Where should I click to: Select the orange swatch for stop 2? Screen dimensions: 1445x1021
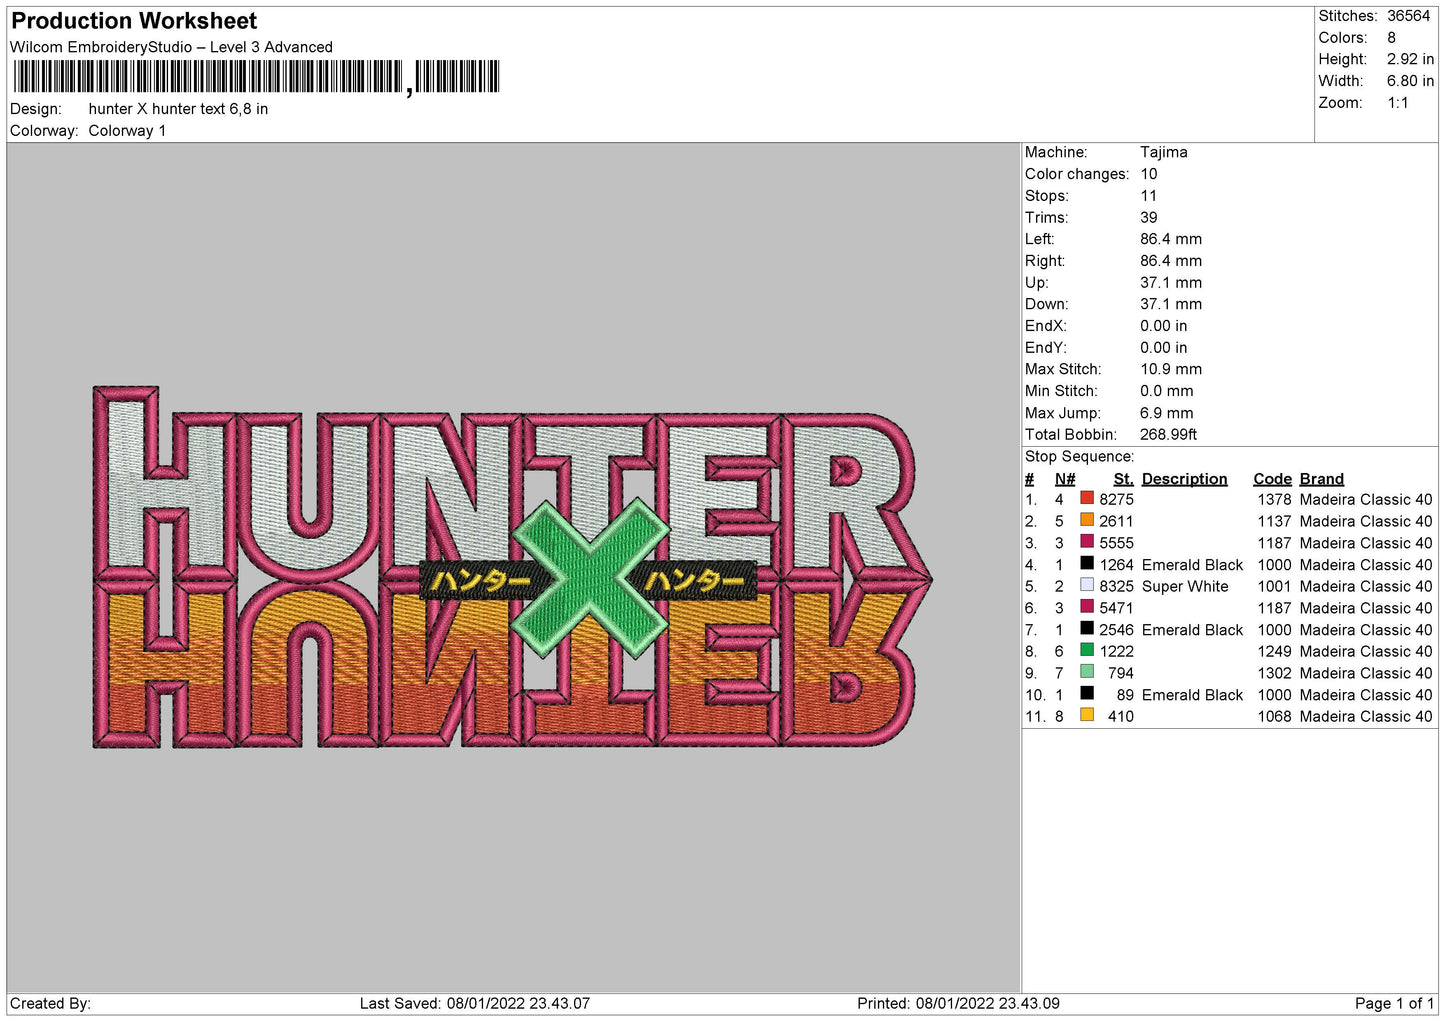tap(1087, 520)
